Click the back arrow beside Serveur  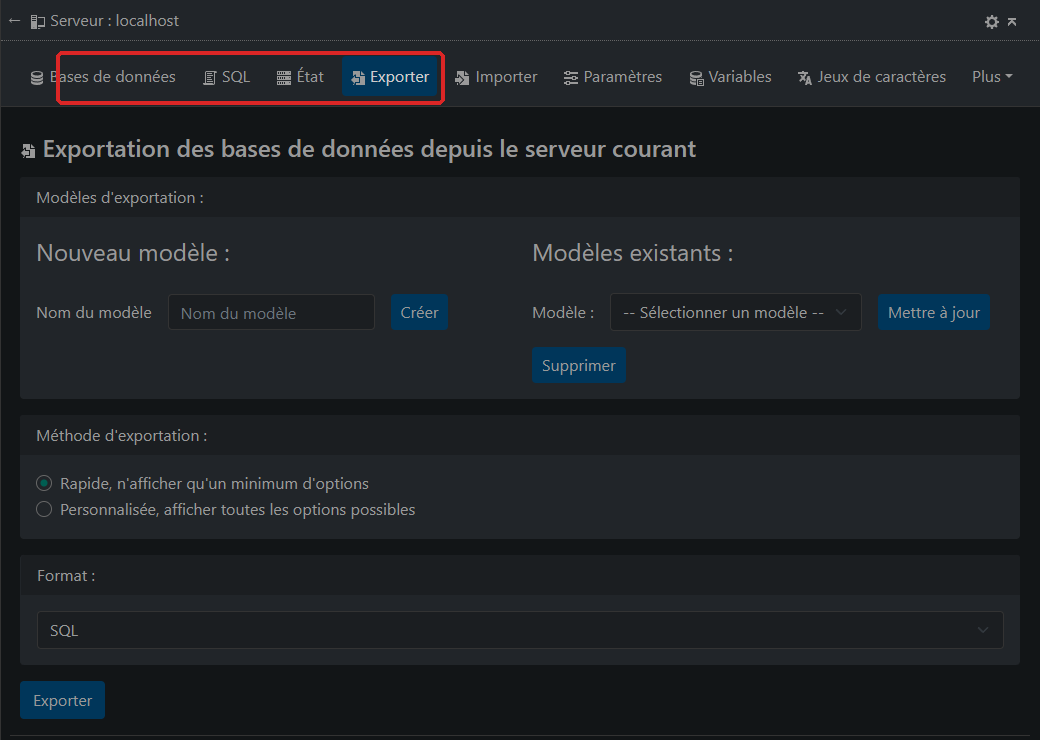14,21
